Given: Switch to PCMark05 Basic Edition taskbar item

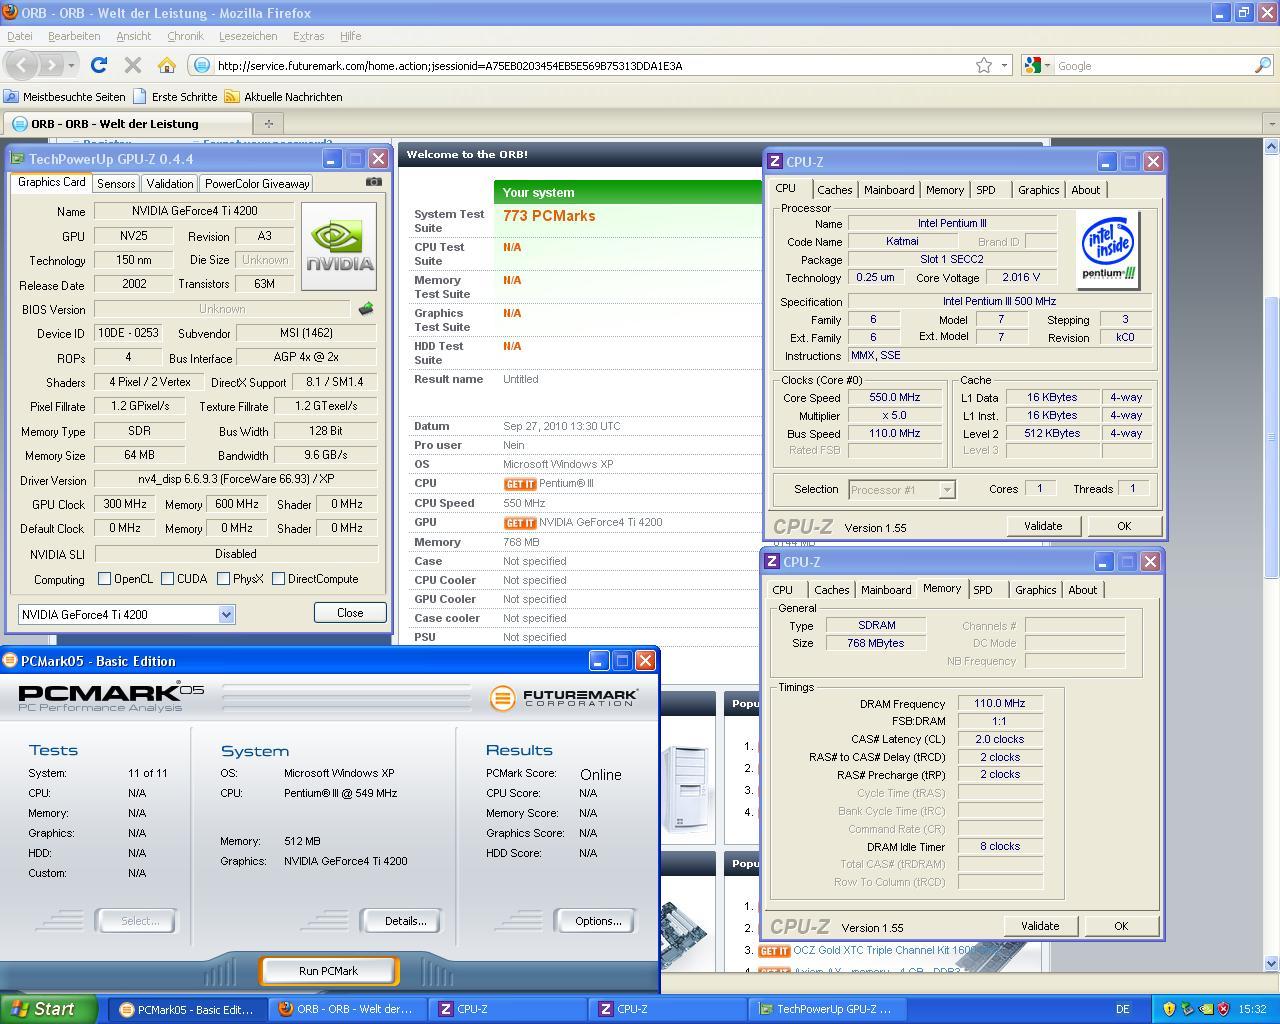Looking at the screenshot, I should click(187, 1009).
